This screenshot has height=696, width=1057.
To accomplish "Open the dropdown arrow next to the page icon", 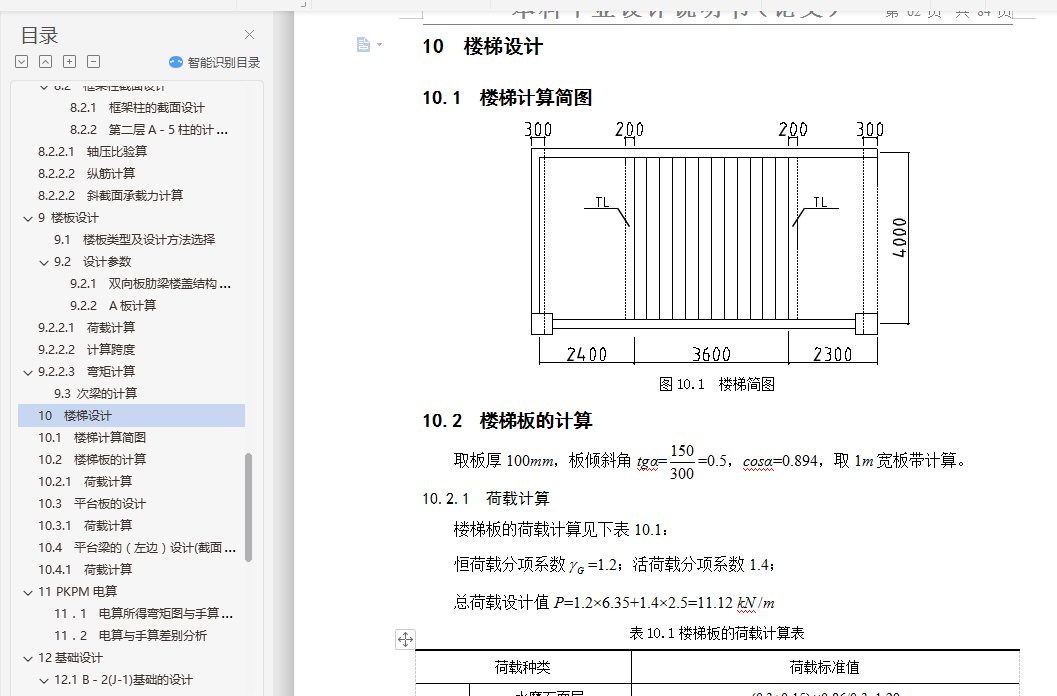I will (380, 45).
